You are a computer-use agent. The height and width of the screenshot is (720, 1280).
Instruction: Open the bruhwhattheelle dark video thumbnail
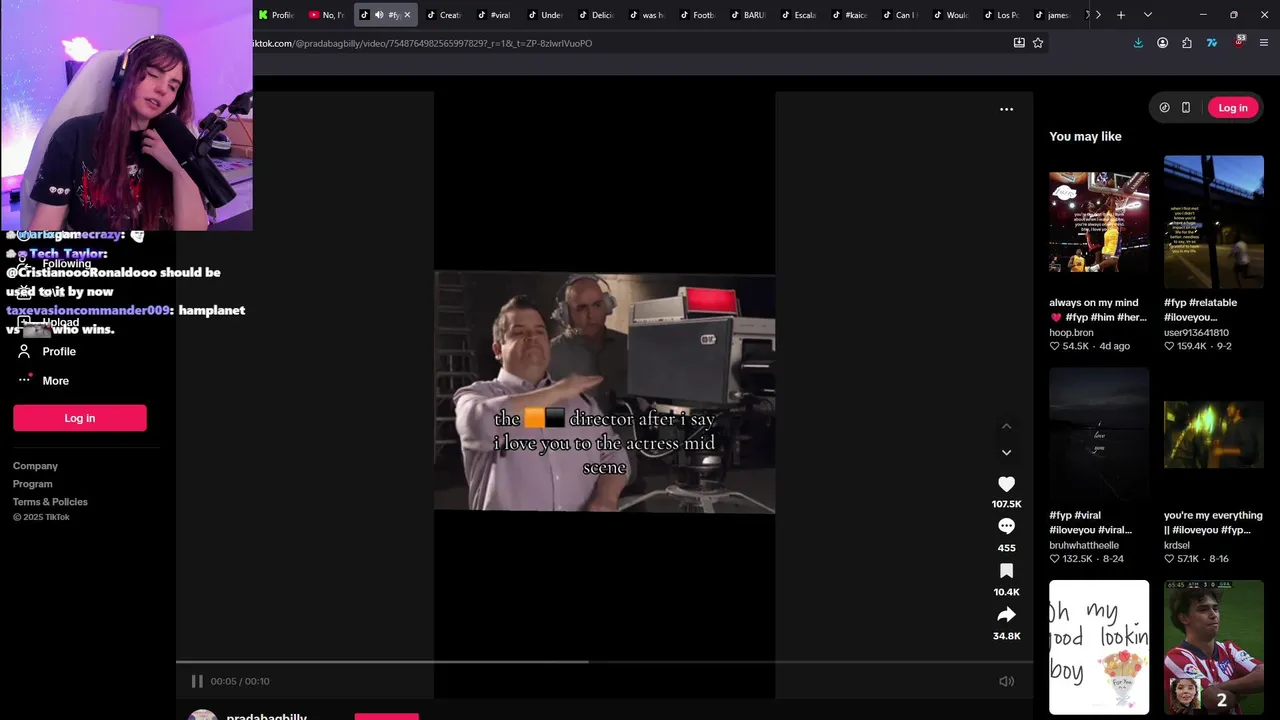pos(1099,435)
